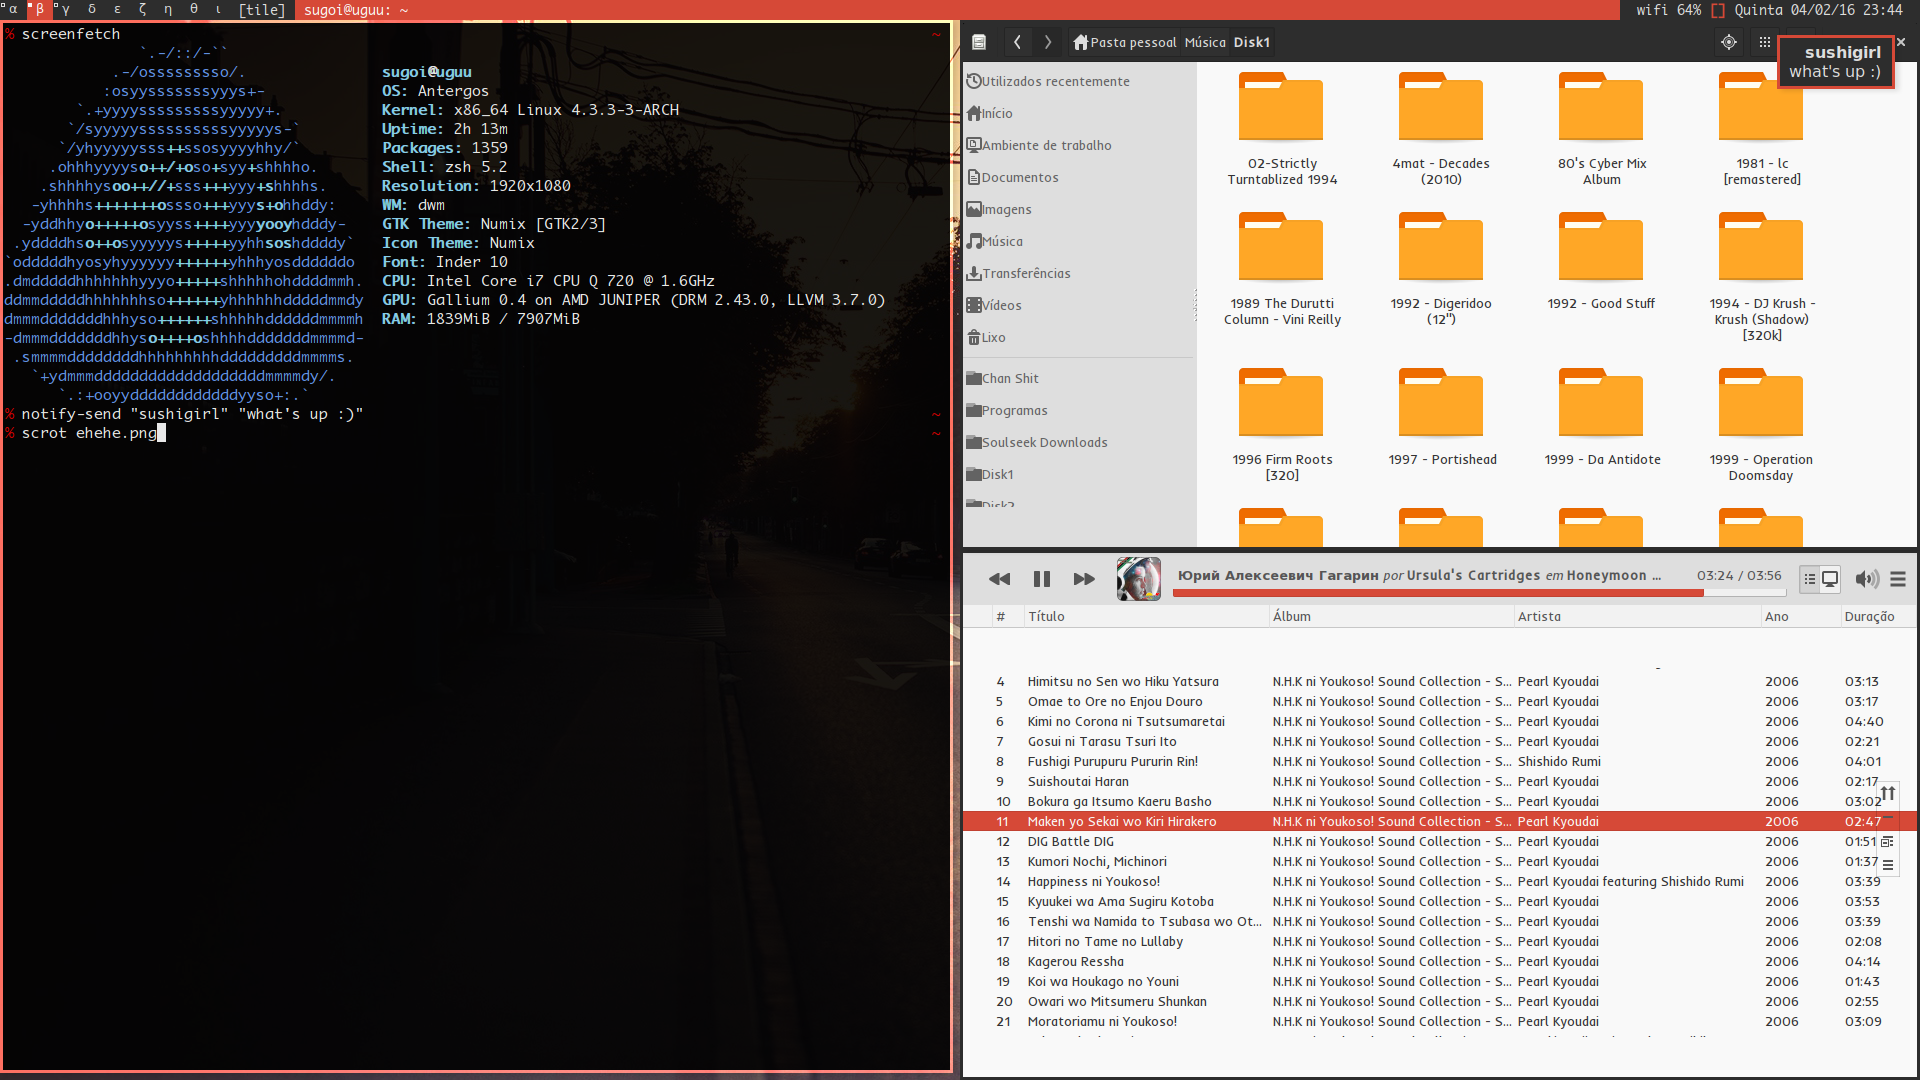The height and width of the screenshot is (1080, 1920).
Task: Sort the tracks by Duração column
Action: (1868, 616)
